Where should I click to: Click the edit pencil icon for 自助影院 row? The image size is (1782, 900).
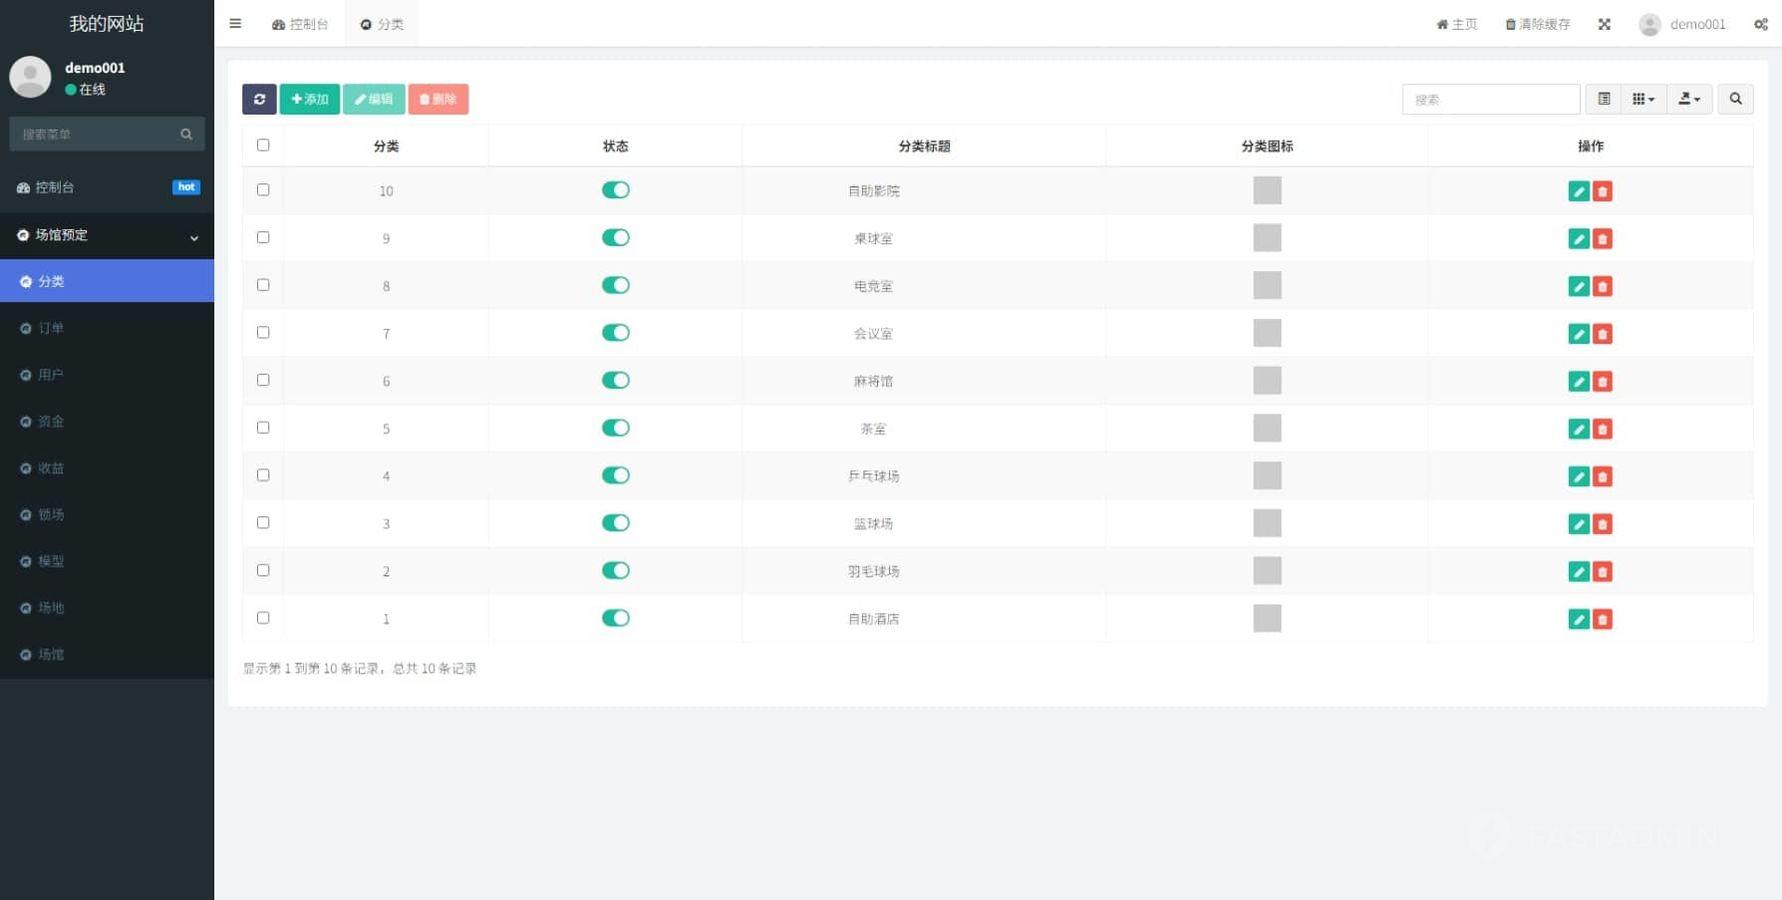click(1578, 191)
